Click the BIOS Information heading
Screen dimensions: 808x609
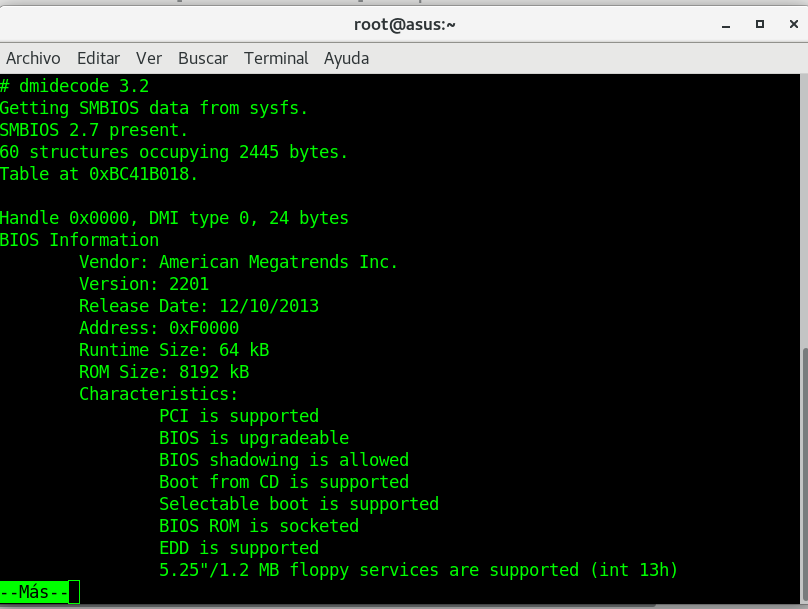tap(79, 240)
